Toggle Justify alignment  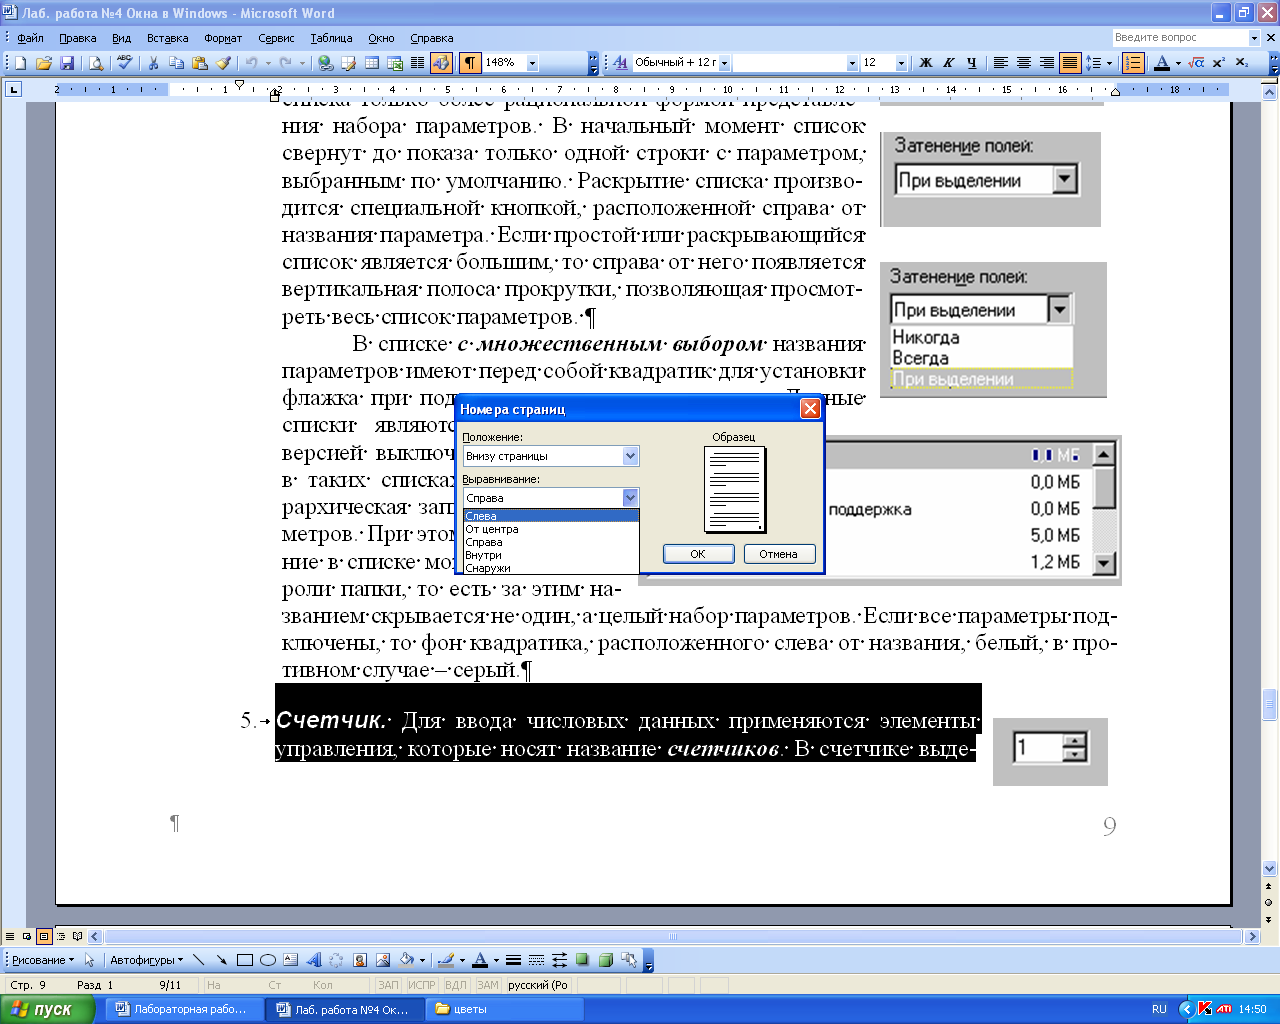click(1069, 63)
